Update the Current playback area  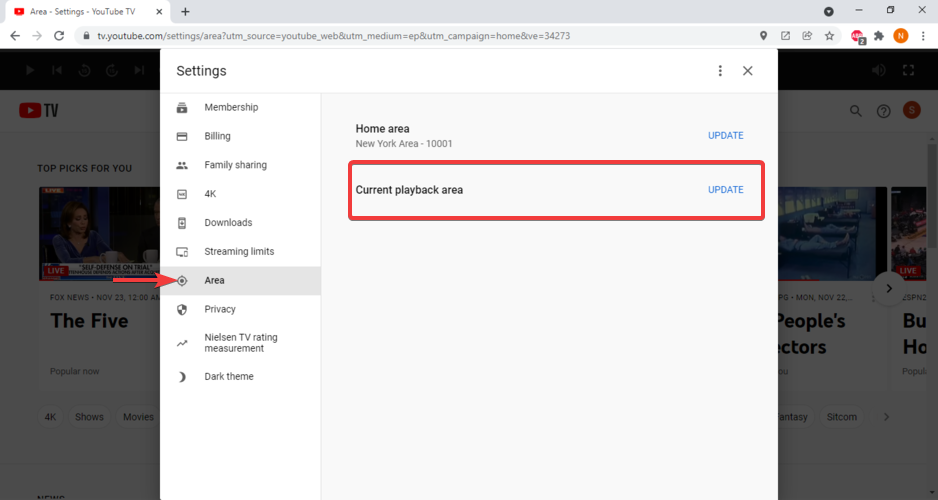725,190
